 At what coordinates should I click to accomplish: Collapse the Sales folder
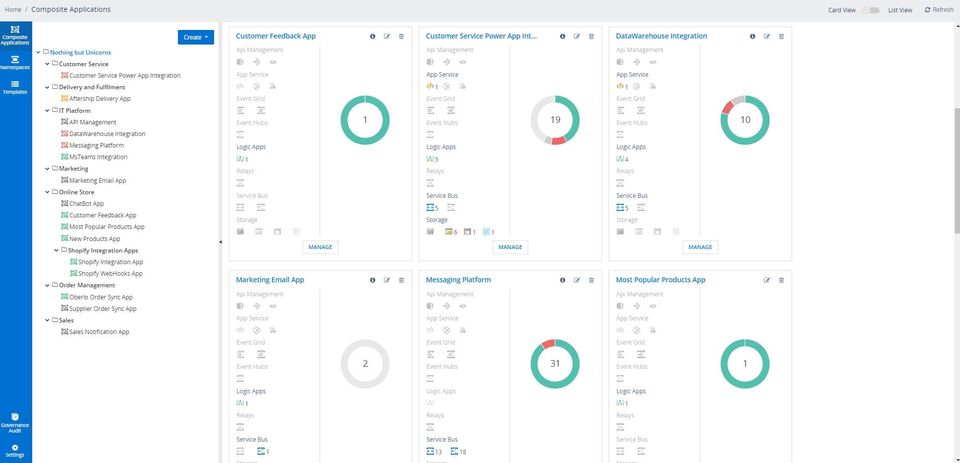48,320
